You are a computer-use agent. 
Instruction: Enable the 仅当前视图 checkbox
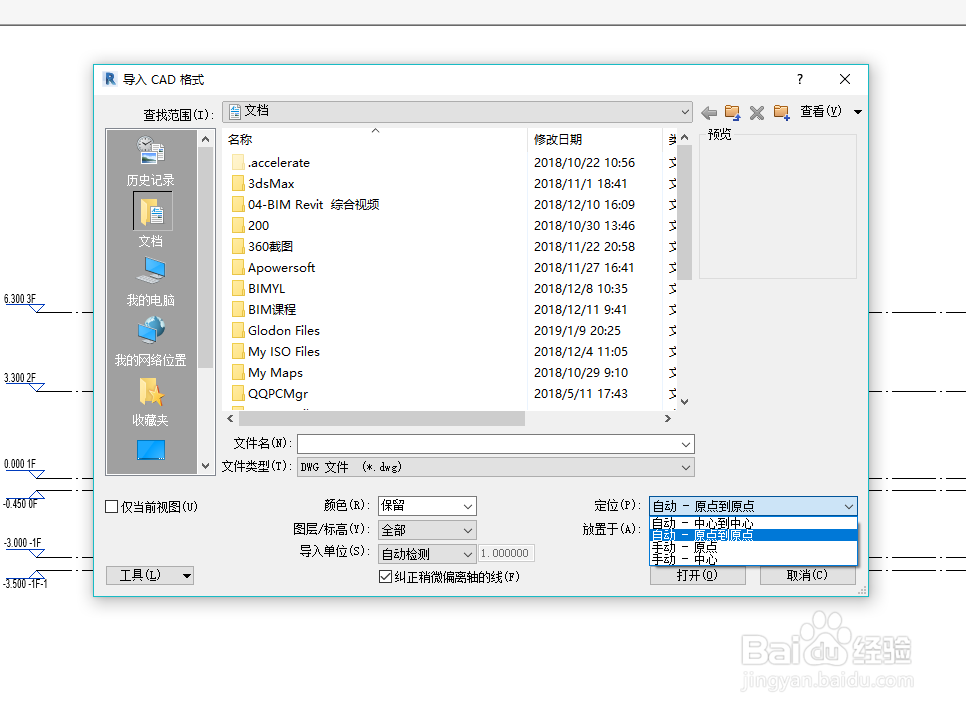(112, 506)
